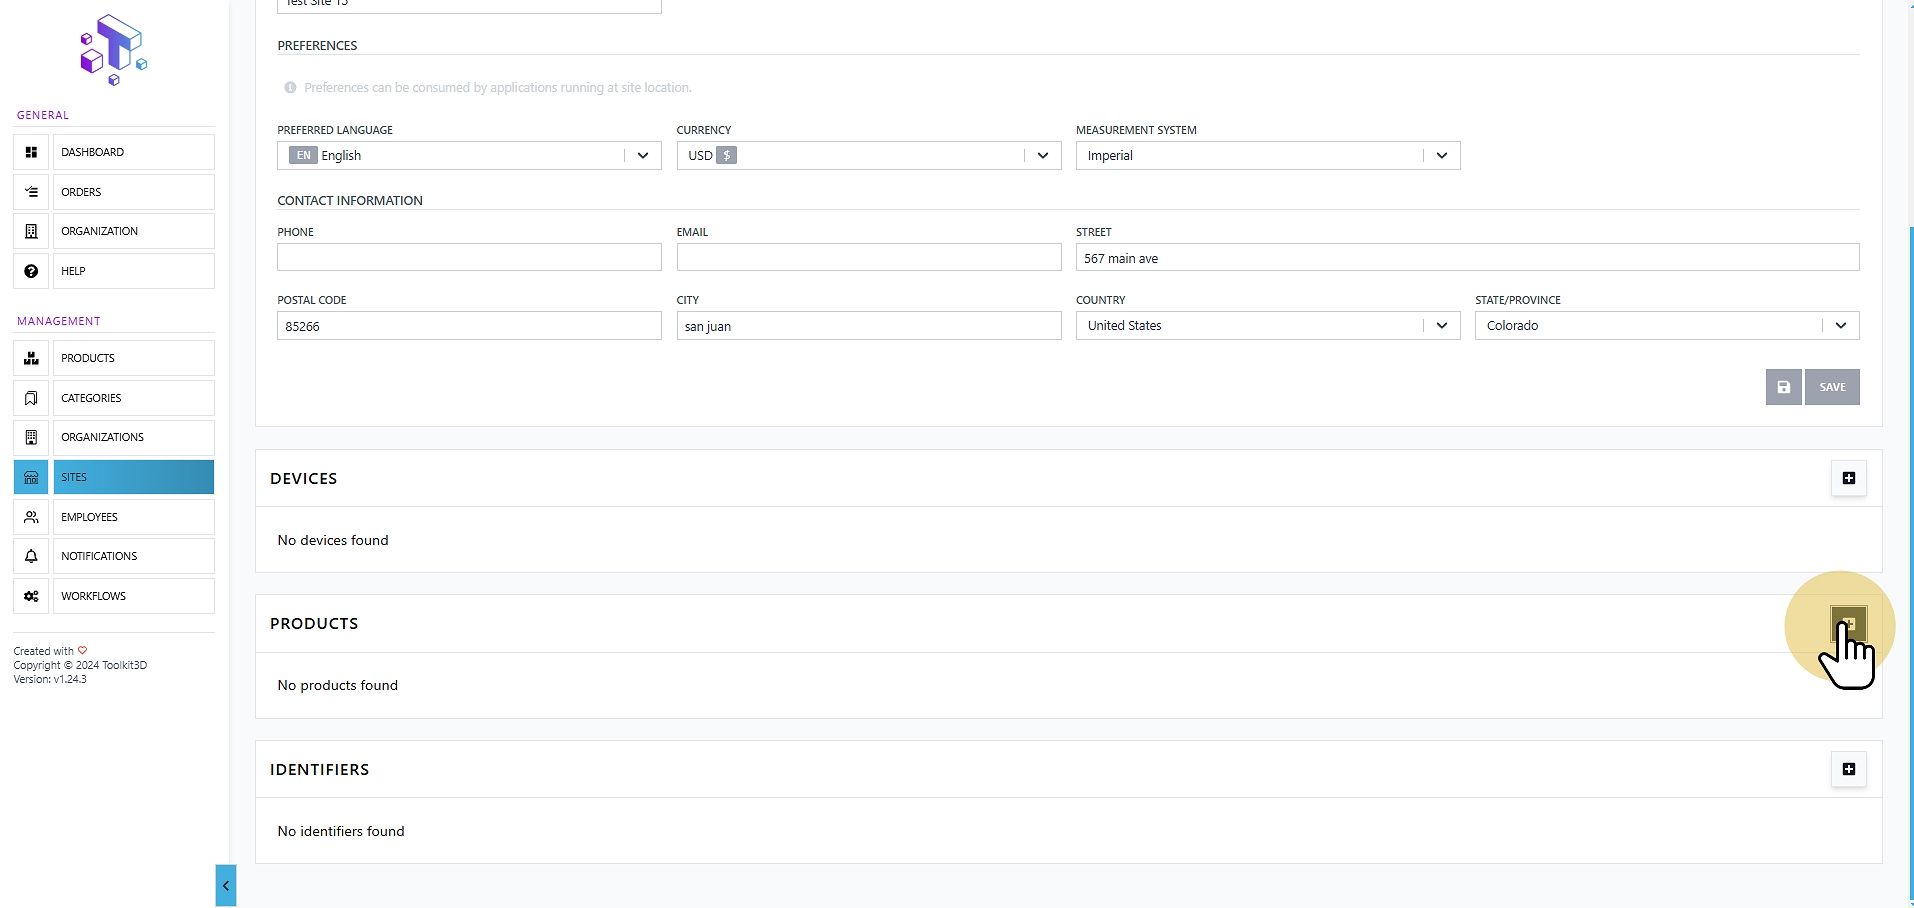Click the Categories bookmark icon
Screen dimensions: 1914x908
point(31,398)
